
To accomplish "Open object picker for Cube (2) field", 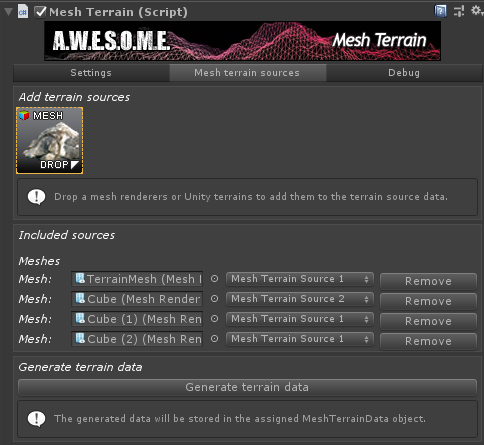I will (x=214, y=339).
